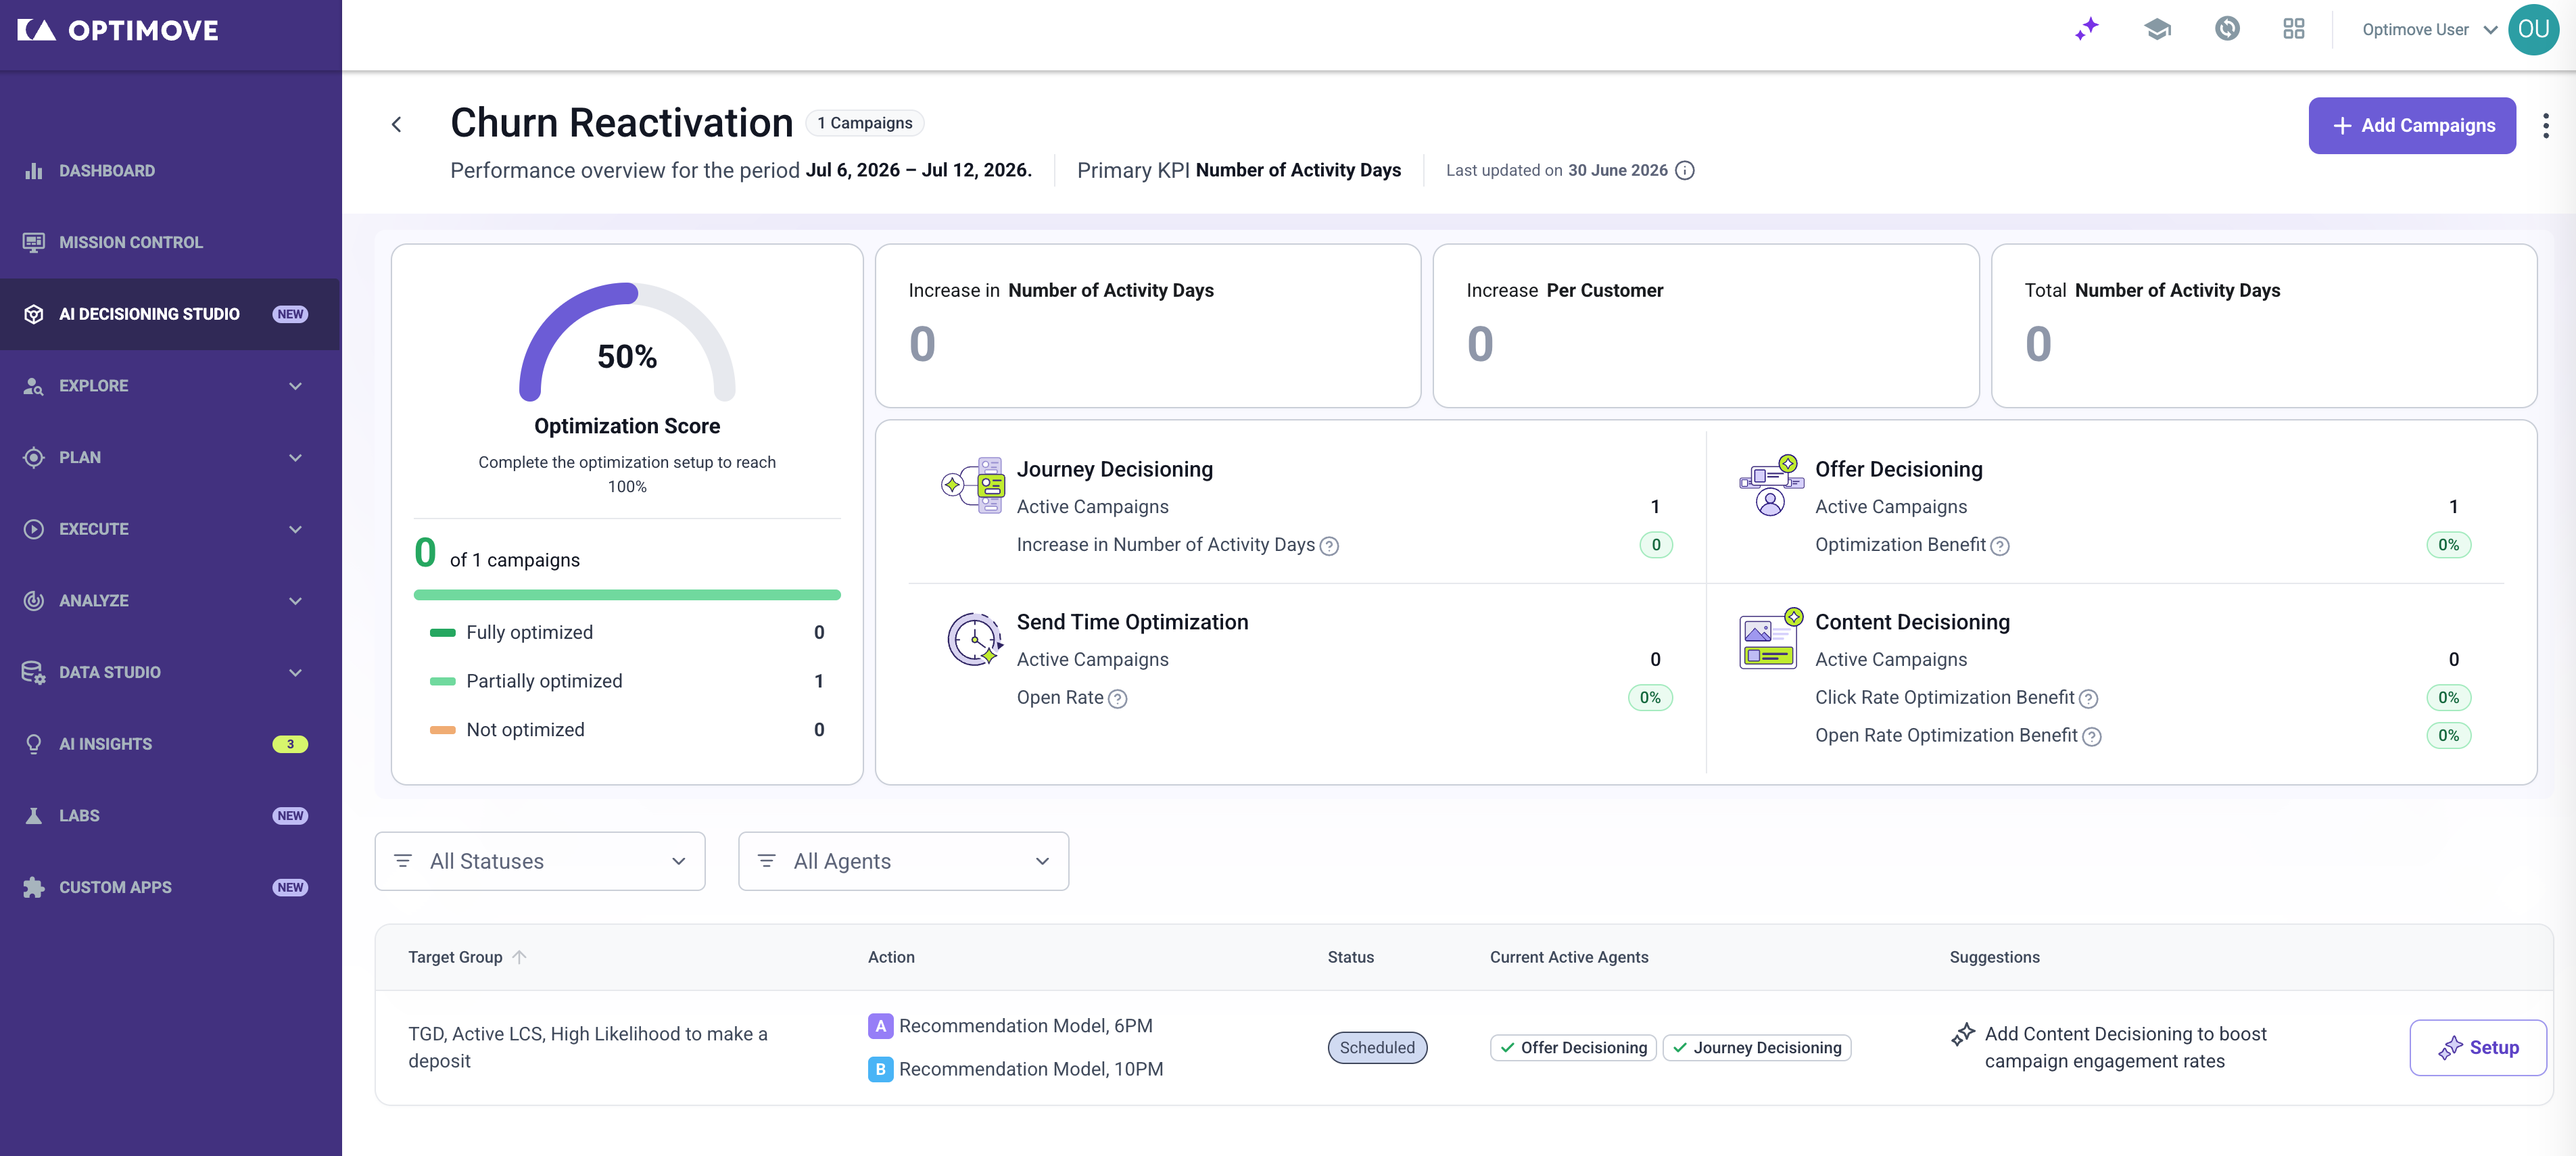Expand the Analyze sidebar section
2576x1156 pixels.
tap(295, 601)
